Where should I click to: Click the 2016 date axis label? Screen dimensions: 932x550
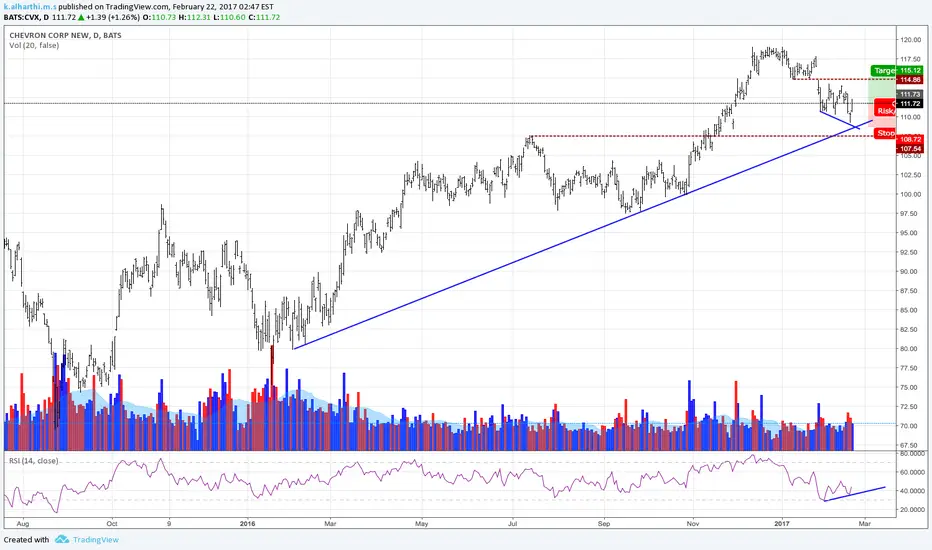point(247,524)
